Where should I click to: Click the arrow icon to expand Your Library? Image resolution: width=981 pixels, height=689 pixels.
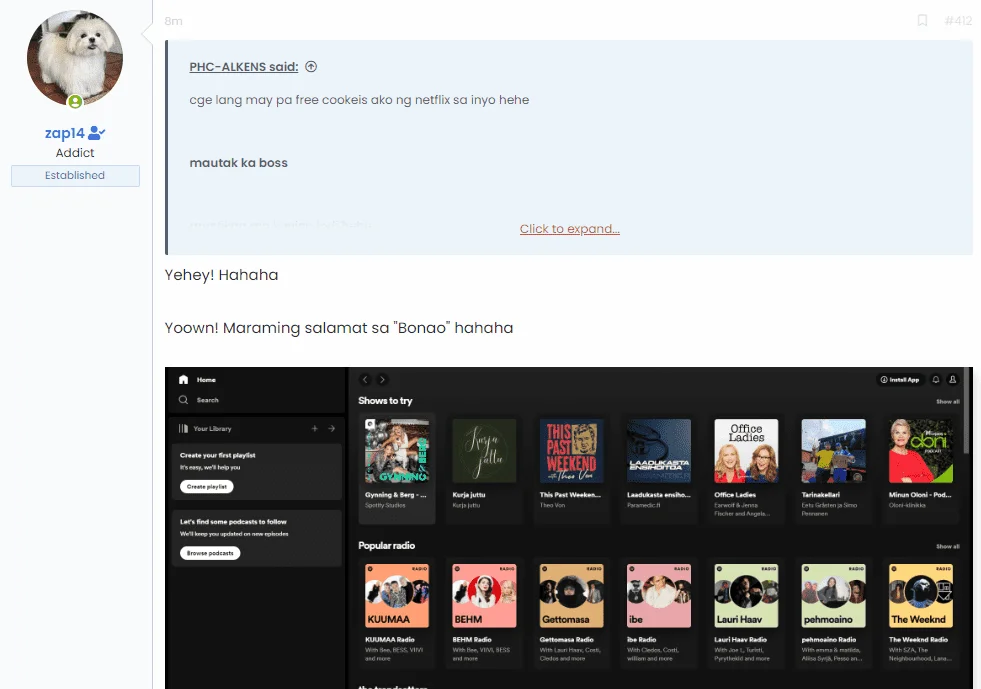point(332,429)
